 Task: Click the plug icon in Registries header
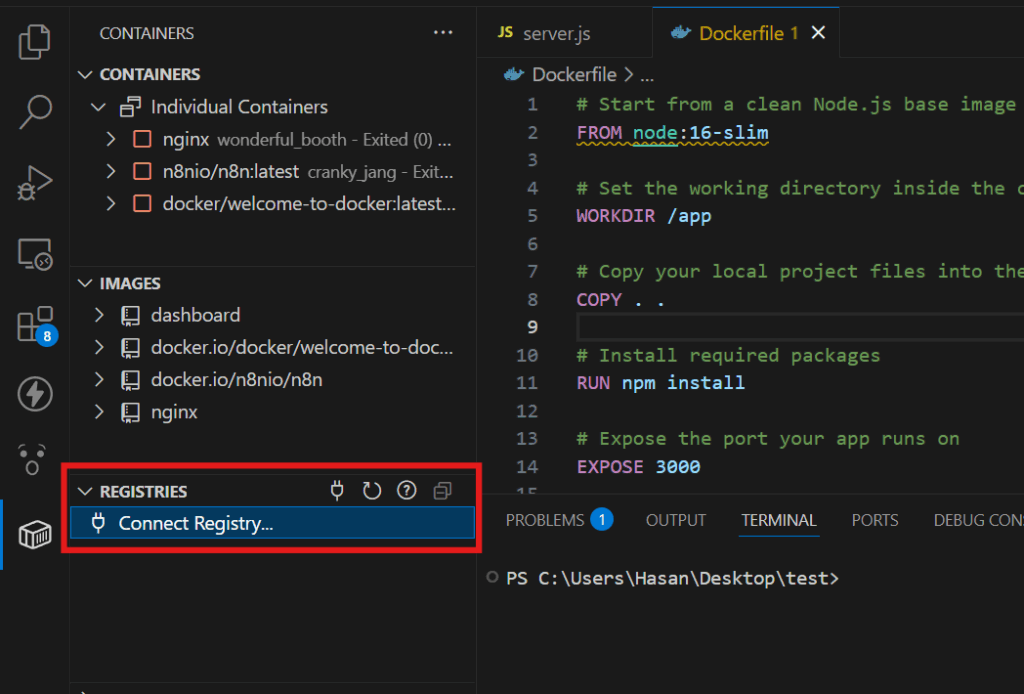pos(337,490)
